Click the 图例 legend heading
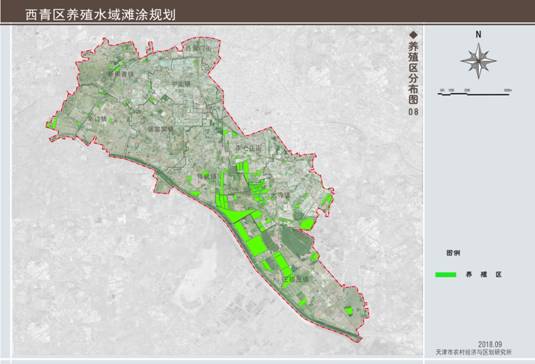This screenshot has height=364, width=535. (x=453, y=253)
